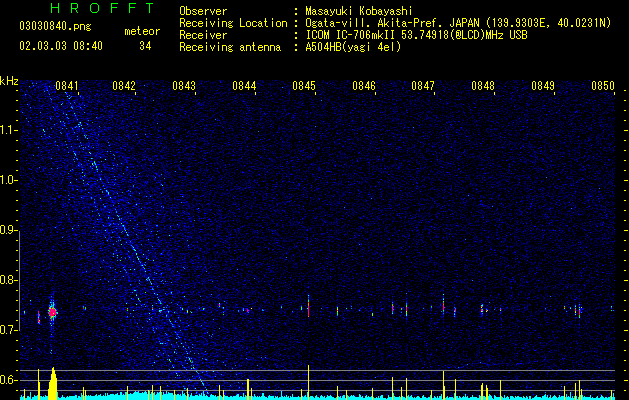Click the date stamp 02.03.03 08:40
The height and width of the screenshot is (400, 629).
tap(61, 46)
